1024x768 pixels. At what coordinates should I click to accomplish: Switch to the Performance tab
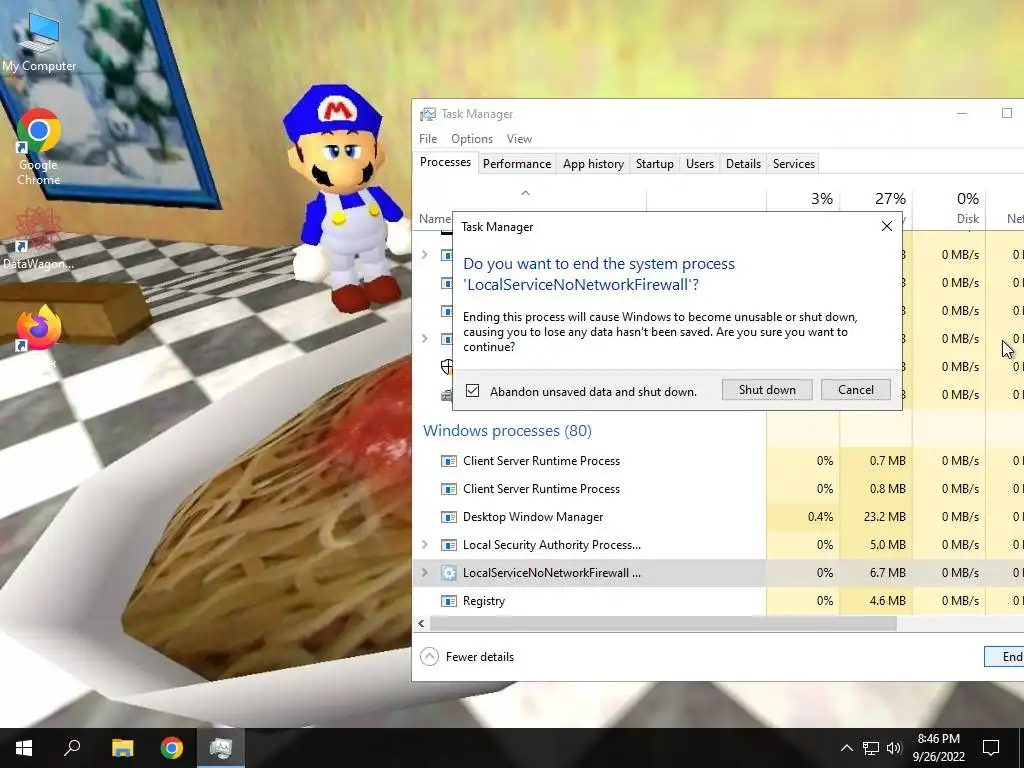click(x=517, y=163)
